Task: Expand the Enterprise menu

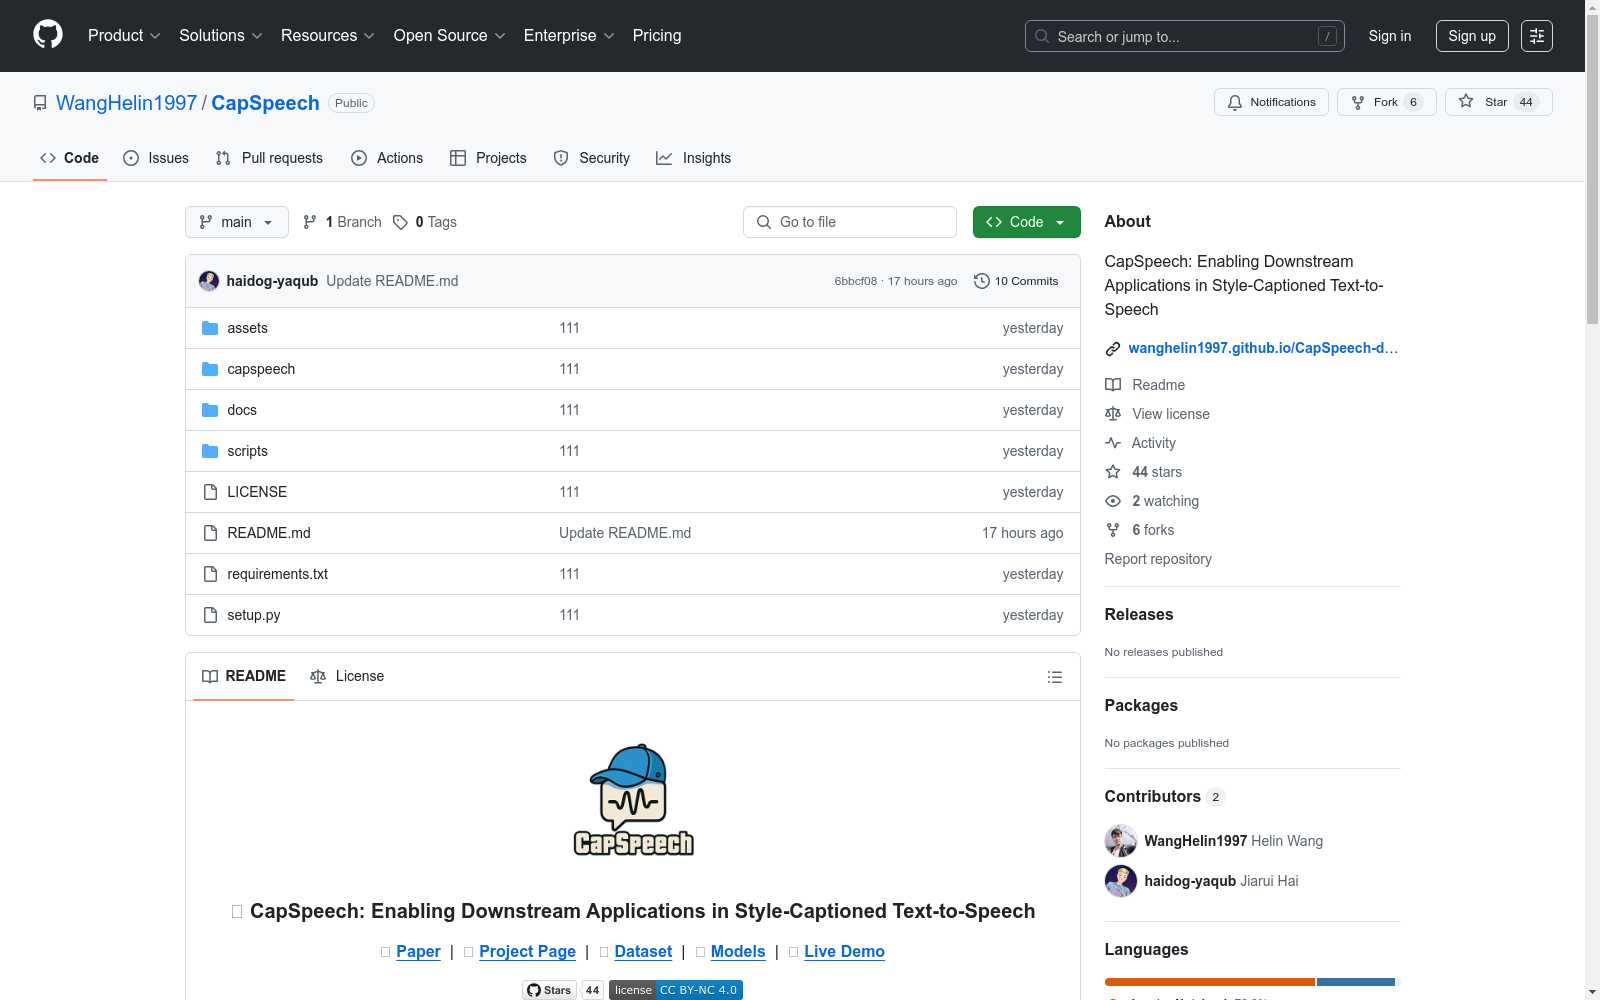Action: click(569, 36)
